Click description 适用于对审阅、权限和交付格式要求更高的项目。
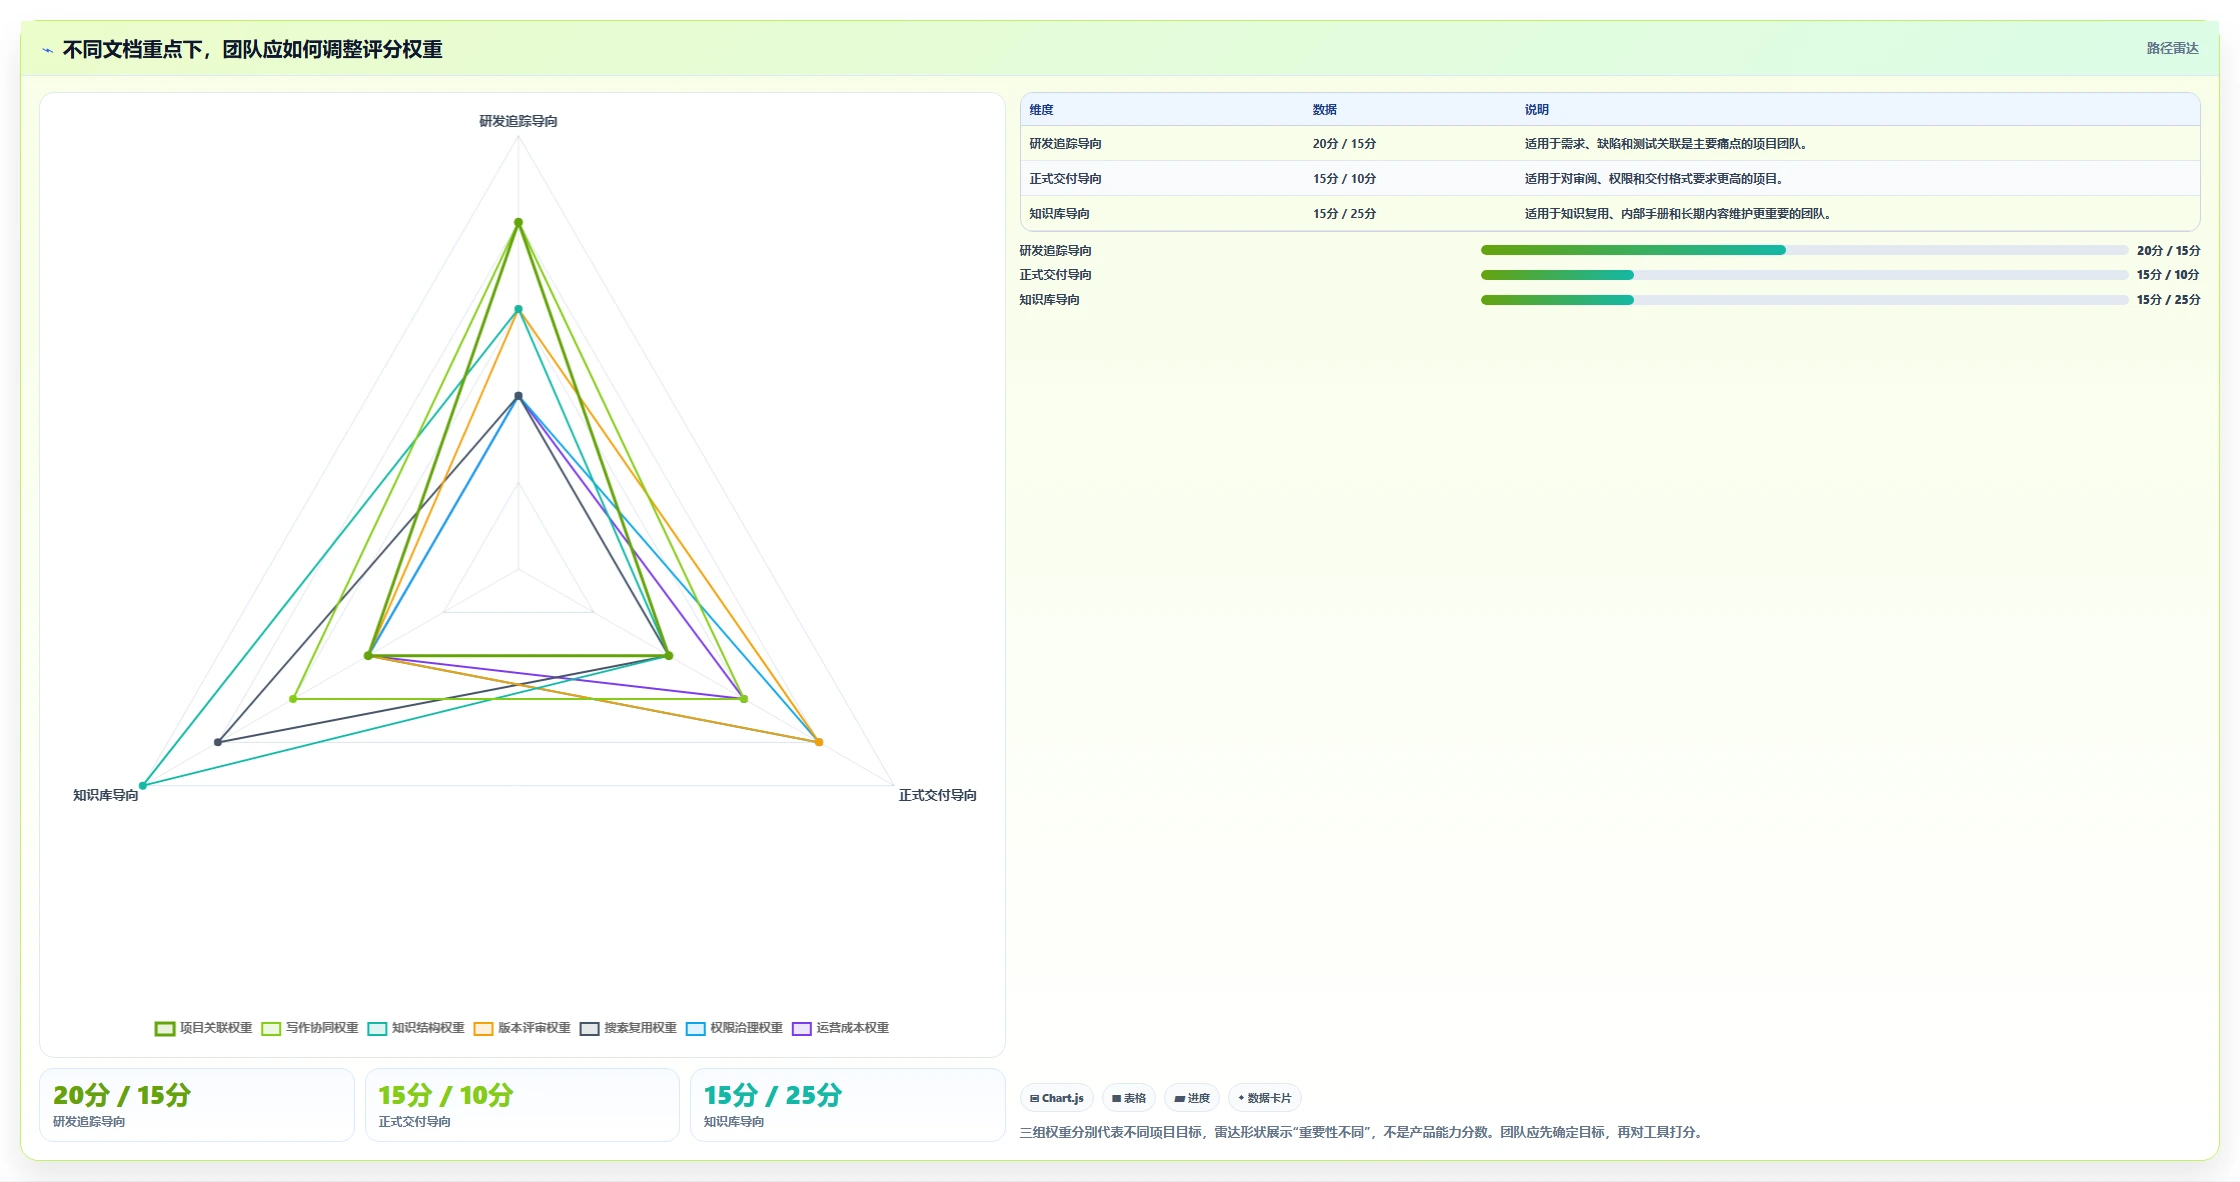2240x1182 pixels. point(1655,179)
